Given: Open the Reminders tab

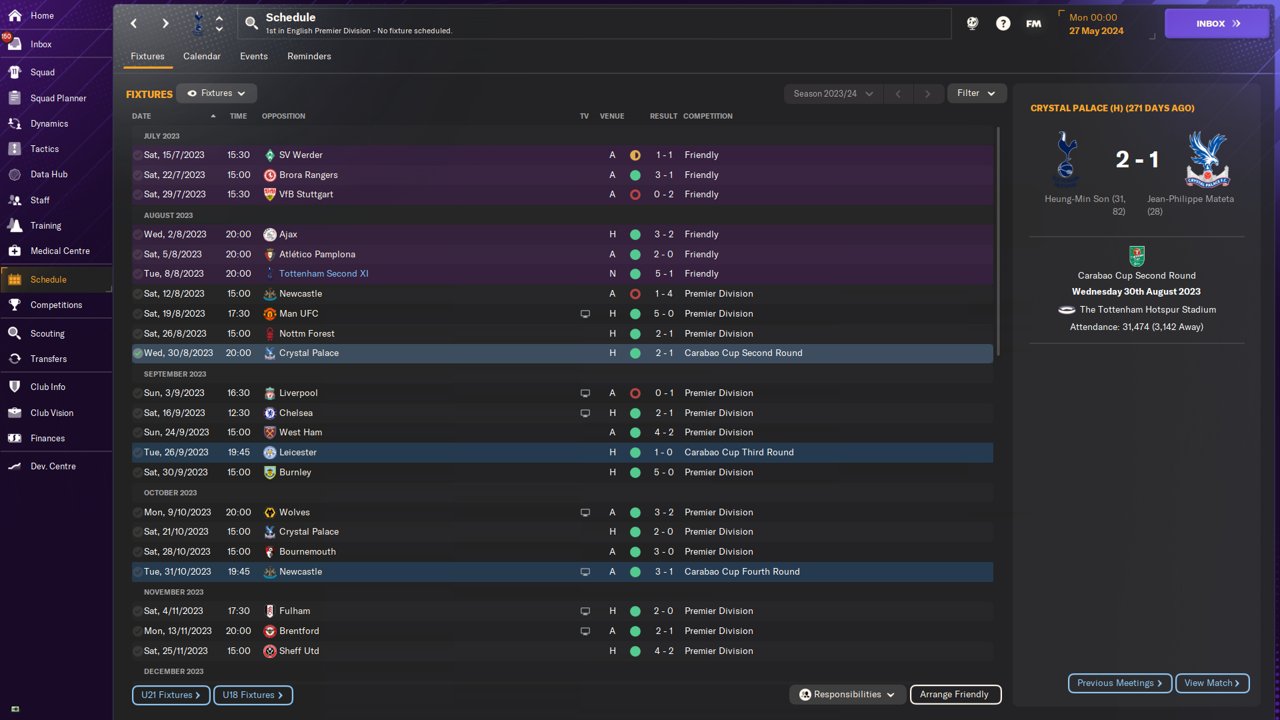Looking at the screenshot, I should [x=309, y=56].
